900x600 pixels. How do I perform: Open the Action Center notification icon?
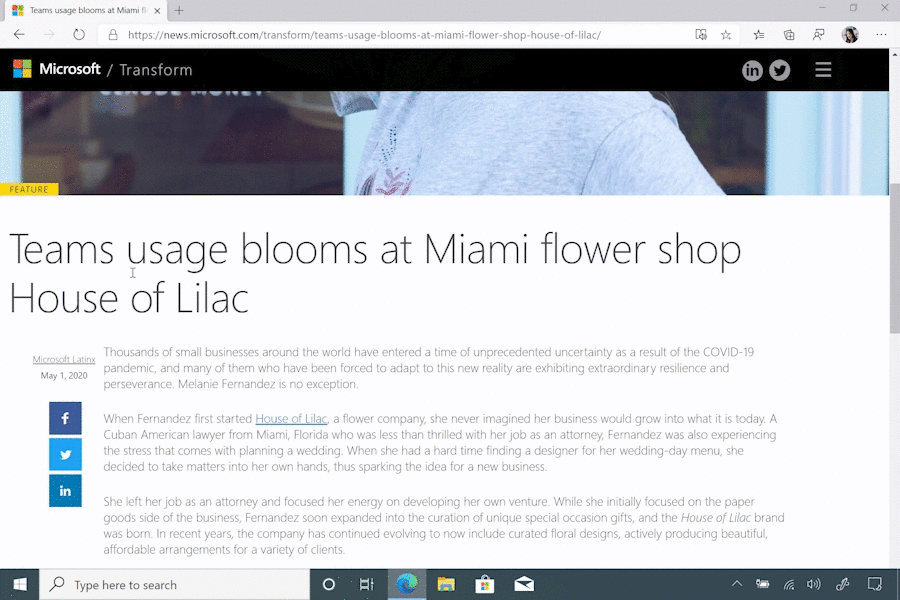[x=874, y=584]
